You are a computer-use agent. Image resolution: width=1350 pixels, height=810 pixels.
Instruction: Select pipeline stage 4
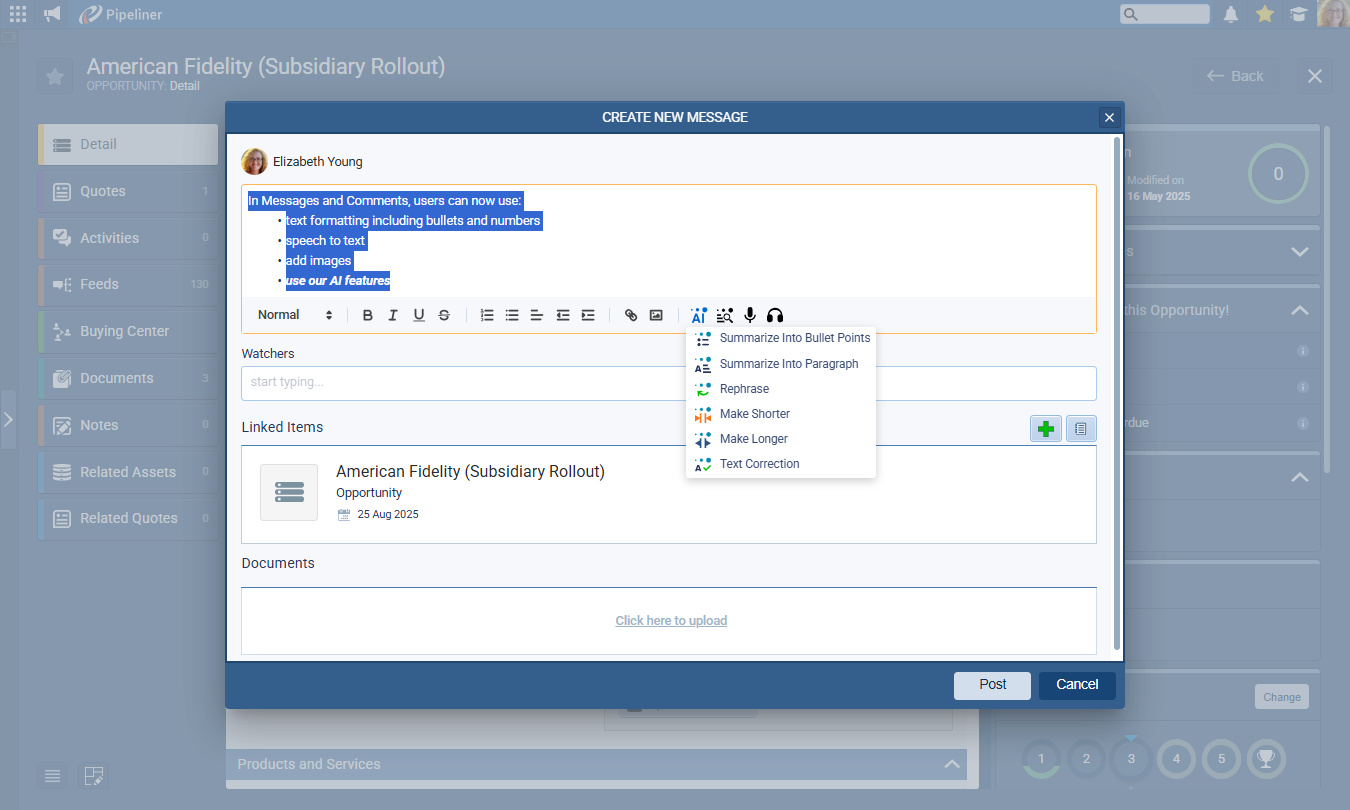[1176, 759]
